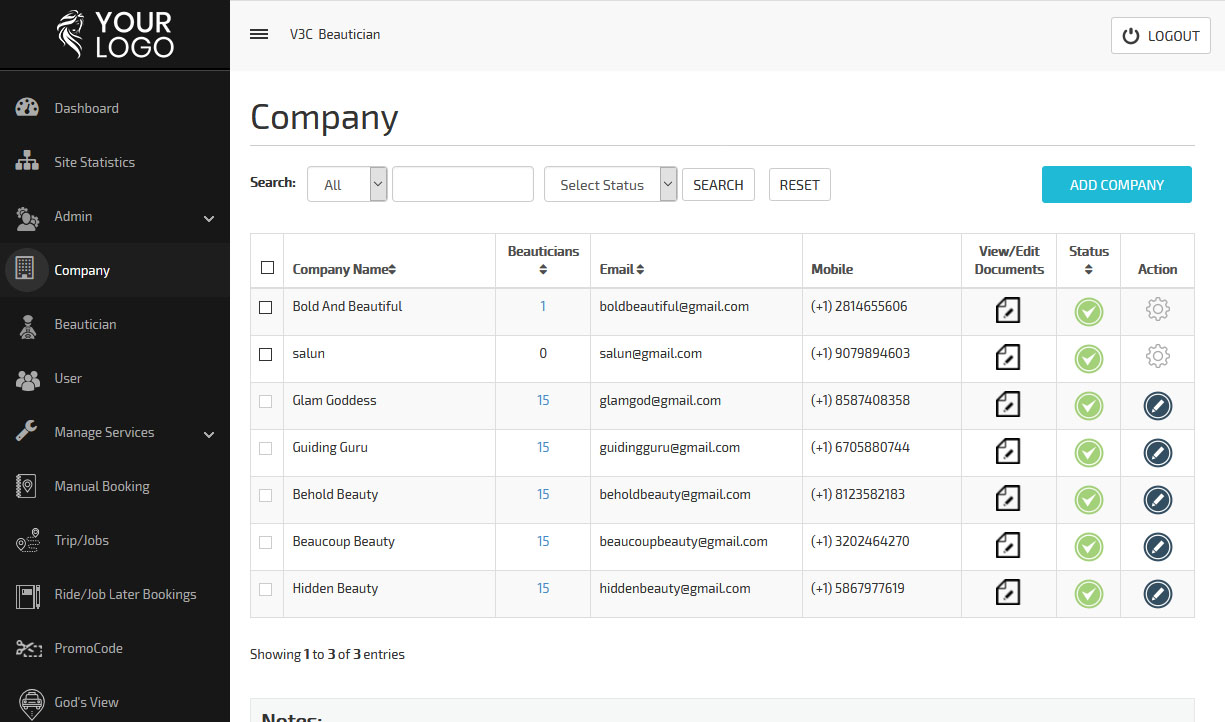Sort table by Status column
1225x722 pixels.
click(x=1089, y=260)
